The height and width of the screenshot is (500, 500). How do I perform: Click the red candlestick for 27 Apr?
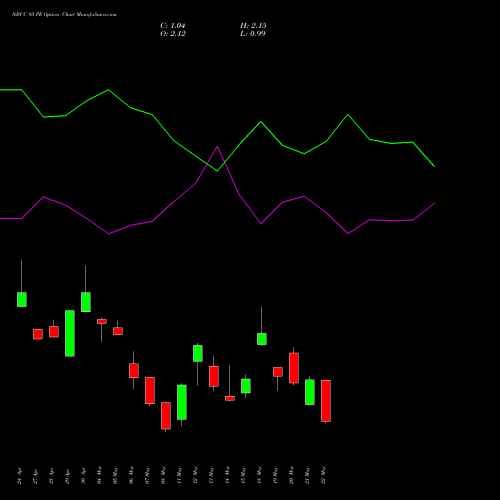(38, 334)
